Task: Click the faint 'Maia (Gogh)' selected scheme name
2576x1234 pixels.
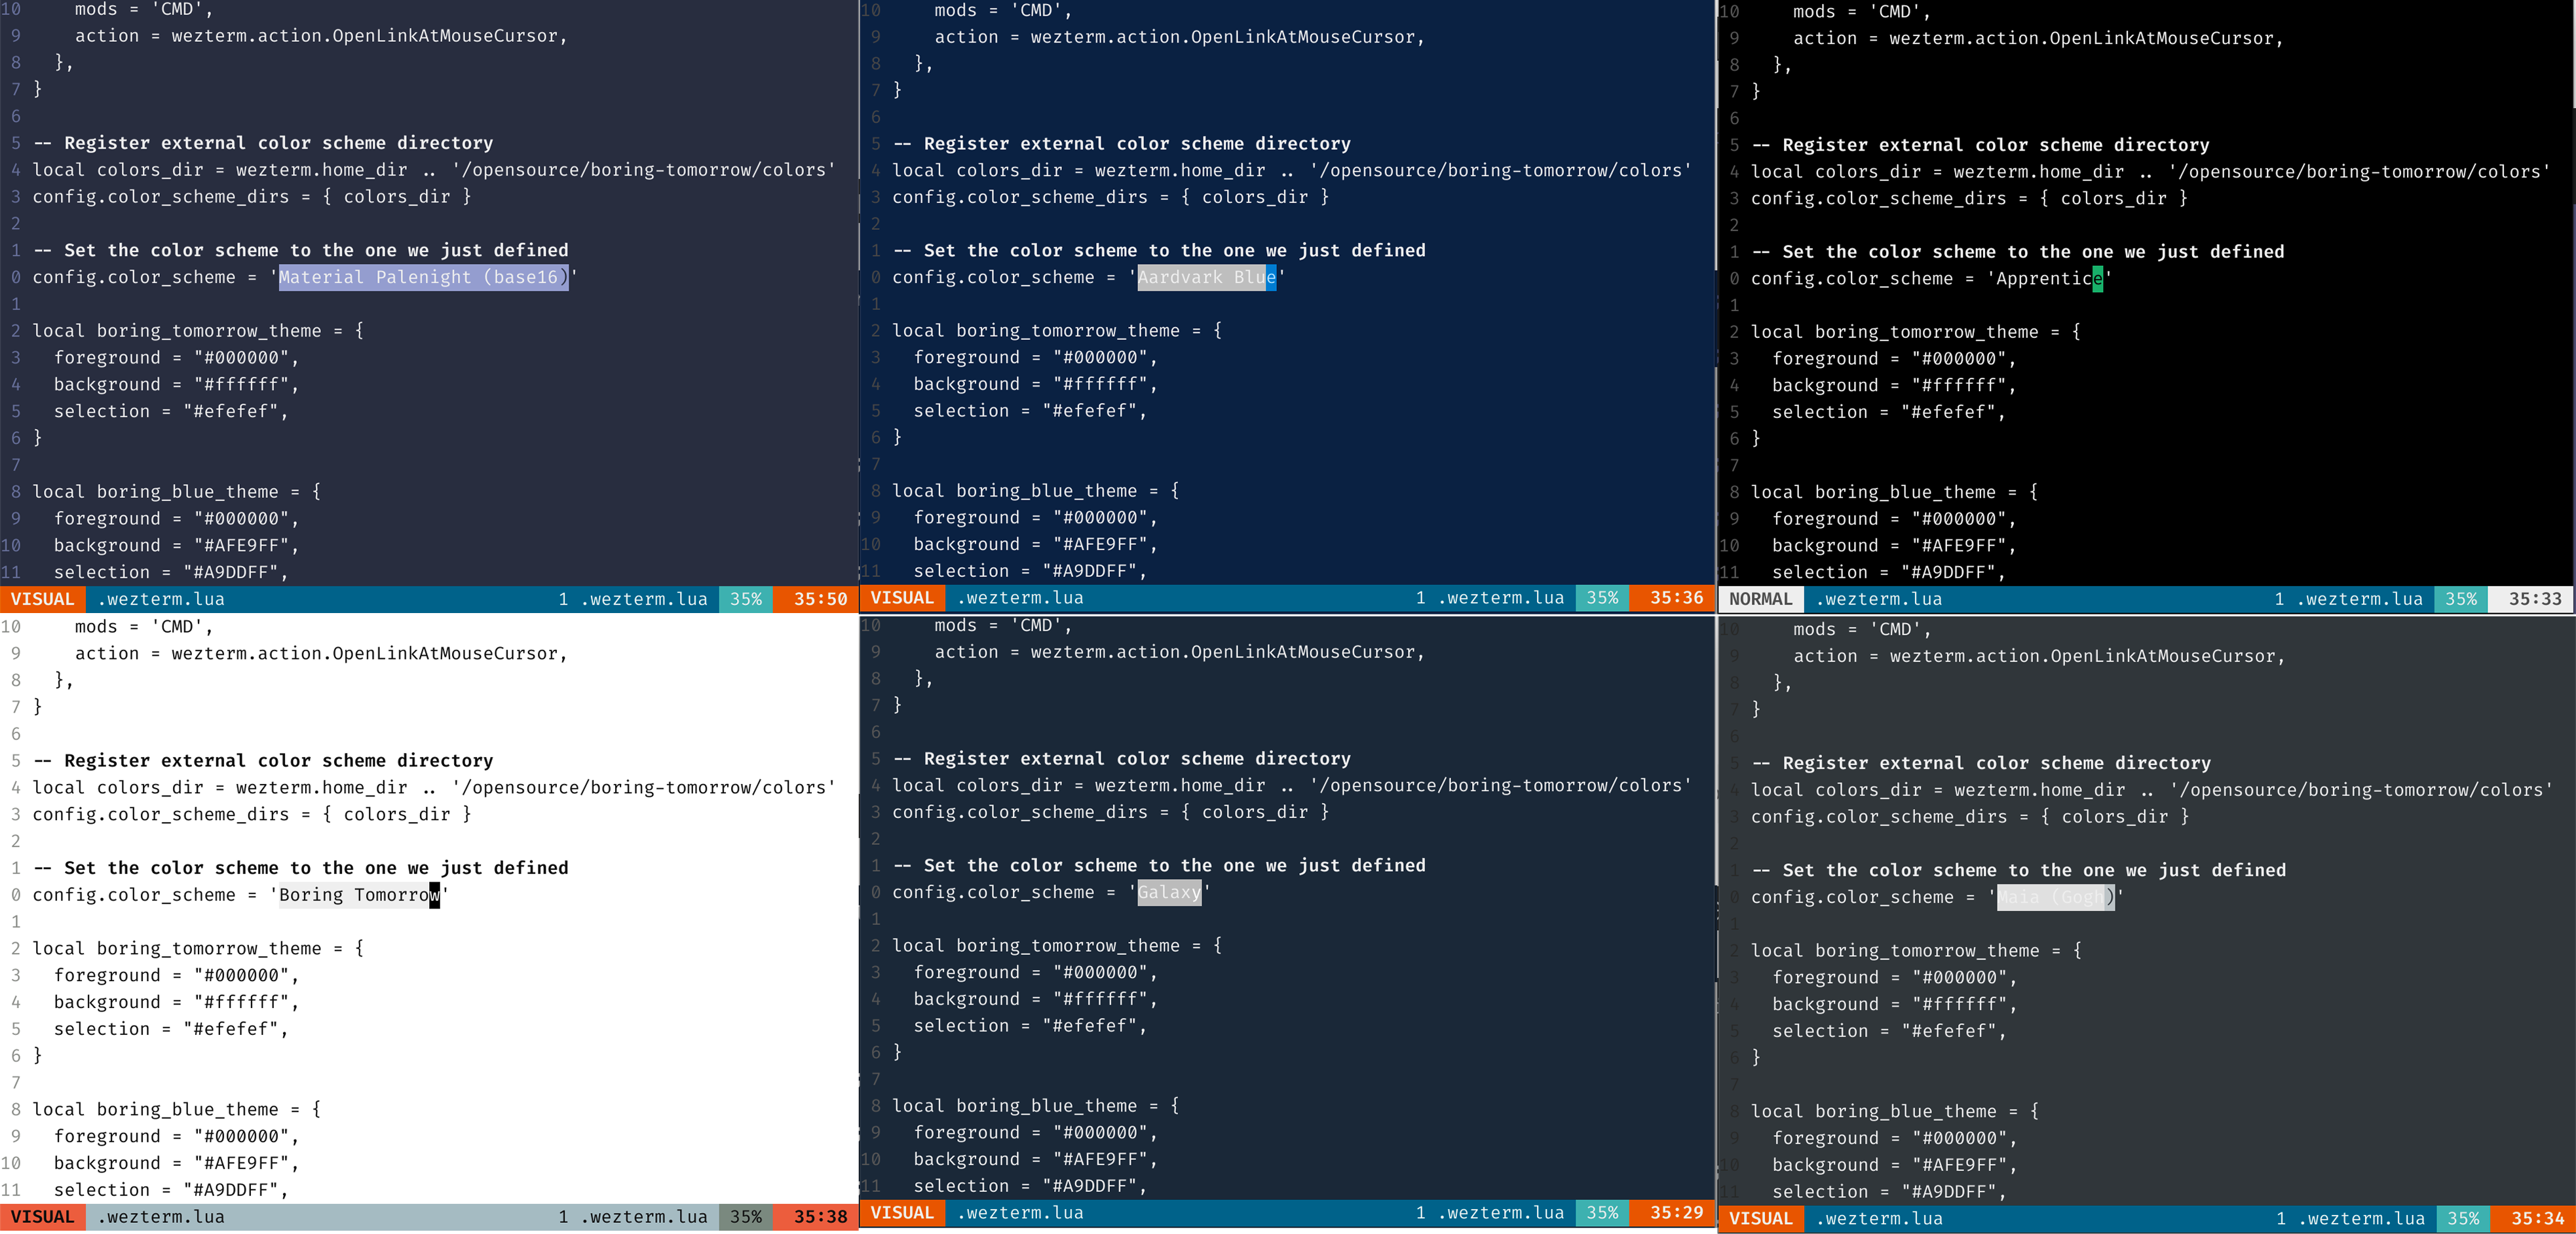Action: (2056, 897)
